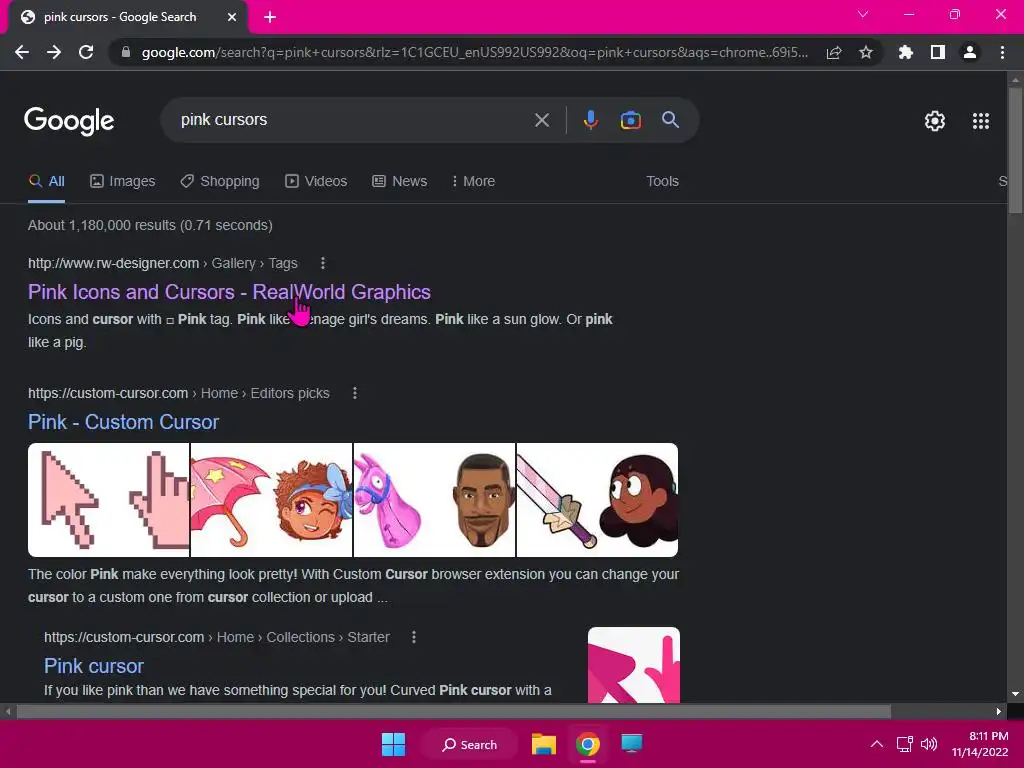This screenshot has width=1024, height=768.
Task: Click the pink sword cursor thumbnail
Action: click(597, 500)
